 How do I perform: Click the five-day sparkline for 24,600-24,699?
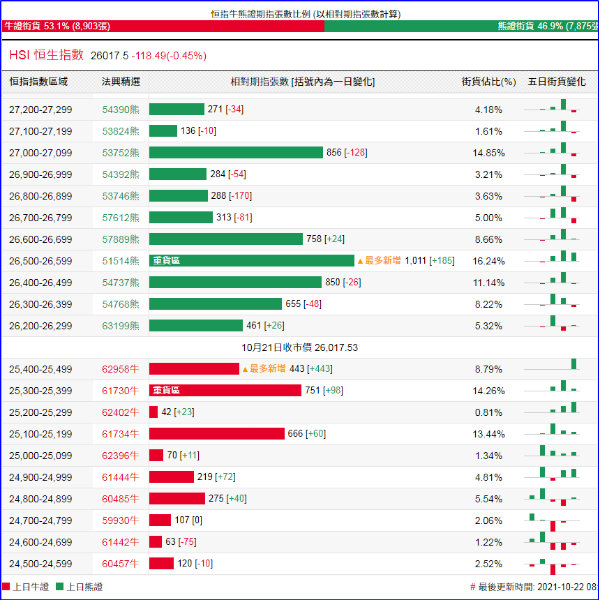point(552,541)
